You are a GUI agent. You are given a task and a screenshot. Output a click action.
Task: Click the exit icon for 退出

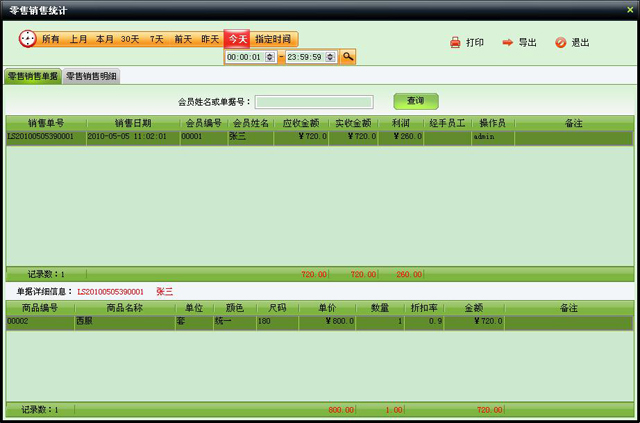coord(560,43)
